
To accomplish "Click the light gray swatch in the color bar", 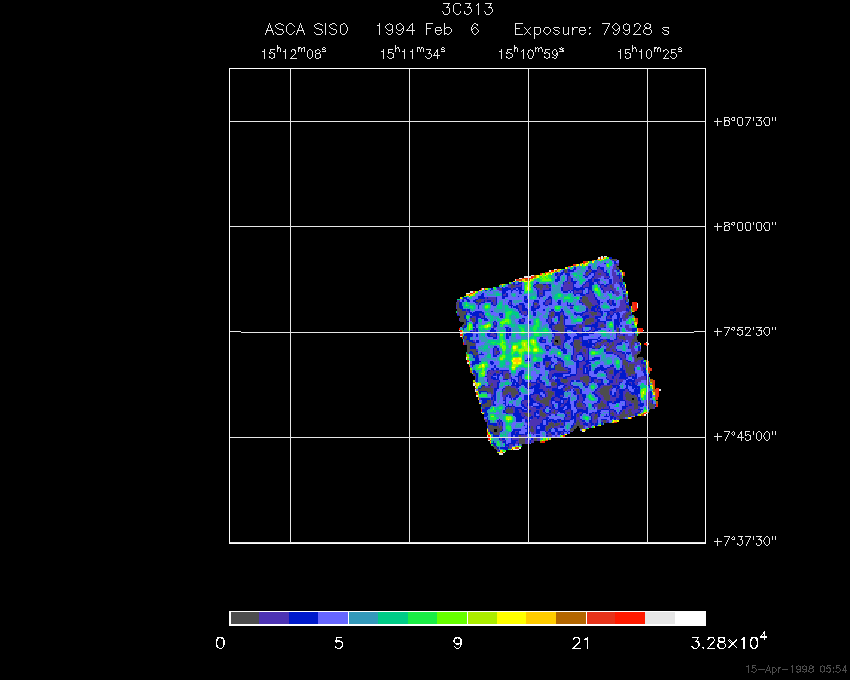I will (660, 618).
